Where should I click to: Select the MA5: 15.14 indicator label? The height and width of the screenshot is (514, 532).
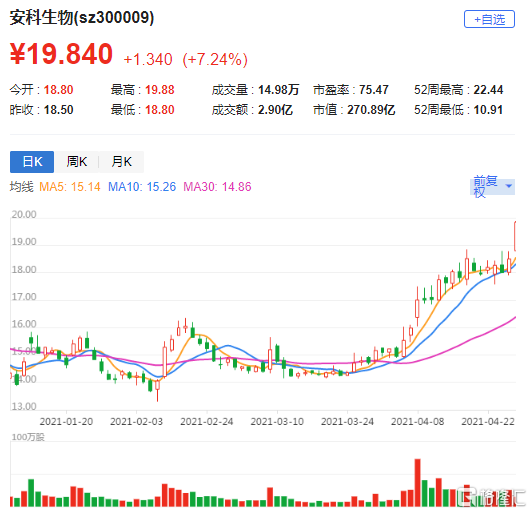point(70,187)
